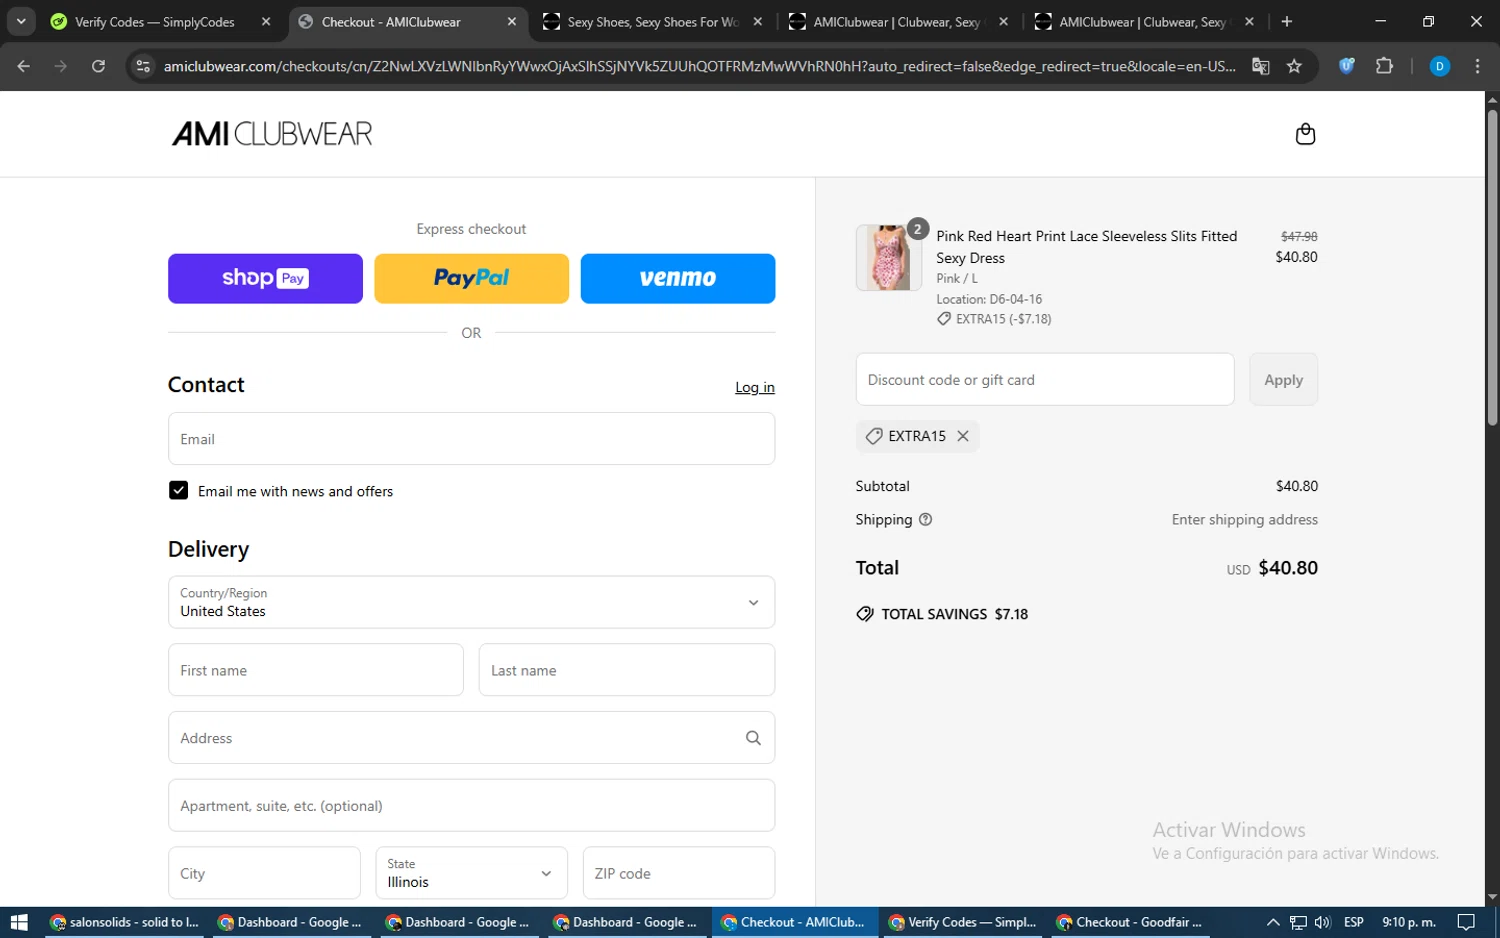
Task: Click the Last name field
Action: point(627,670)
